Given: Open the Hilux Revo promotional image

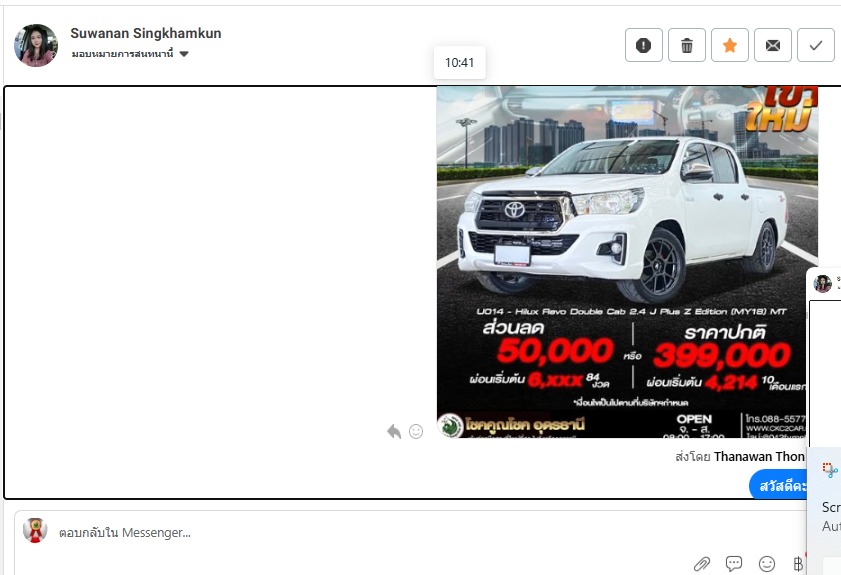Looking at the screenshot, I should click(627, 262).
